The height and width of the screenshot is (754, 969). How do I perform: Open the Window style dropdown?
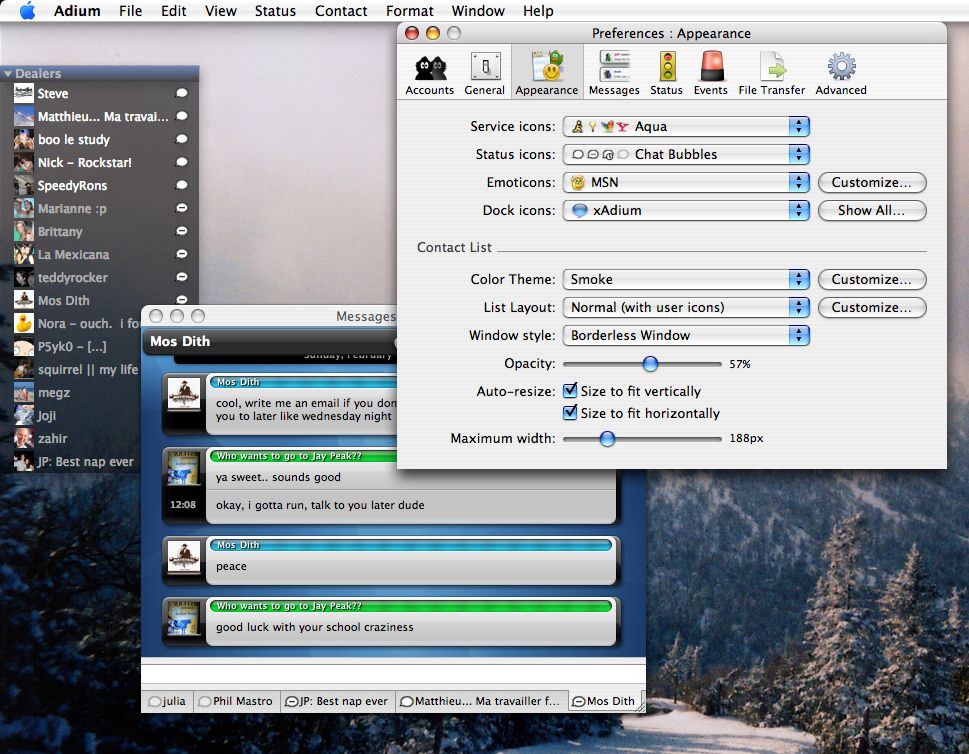click(686, 336)
